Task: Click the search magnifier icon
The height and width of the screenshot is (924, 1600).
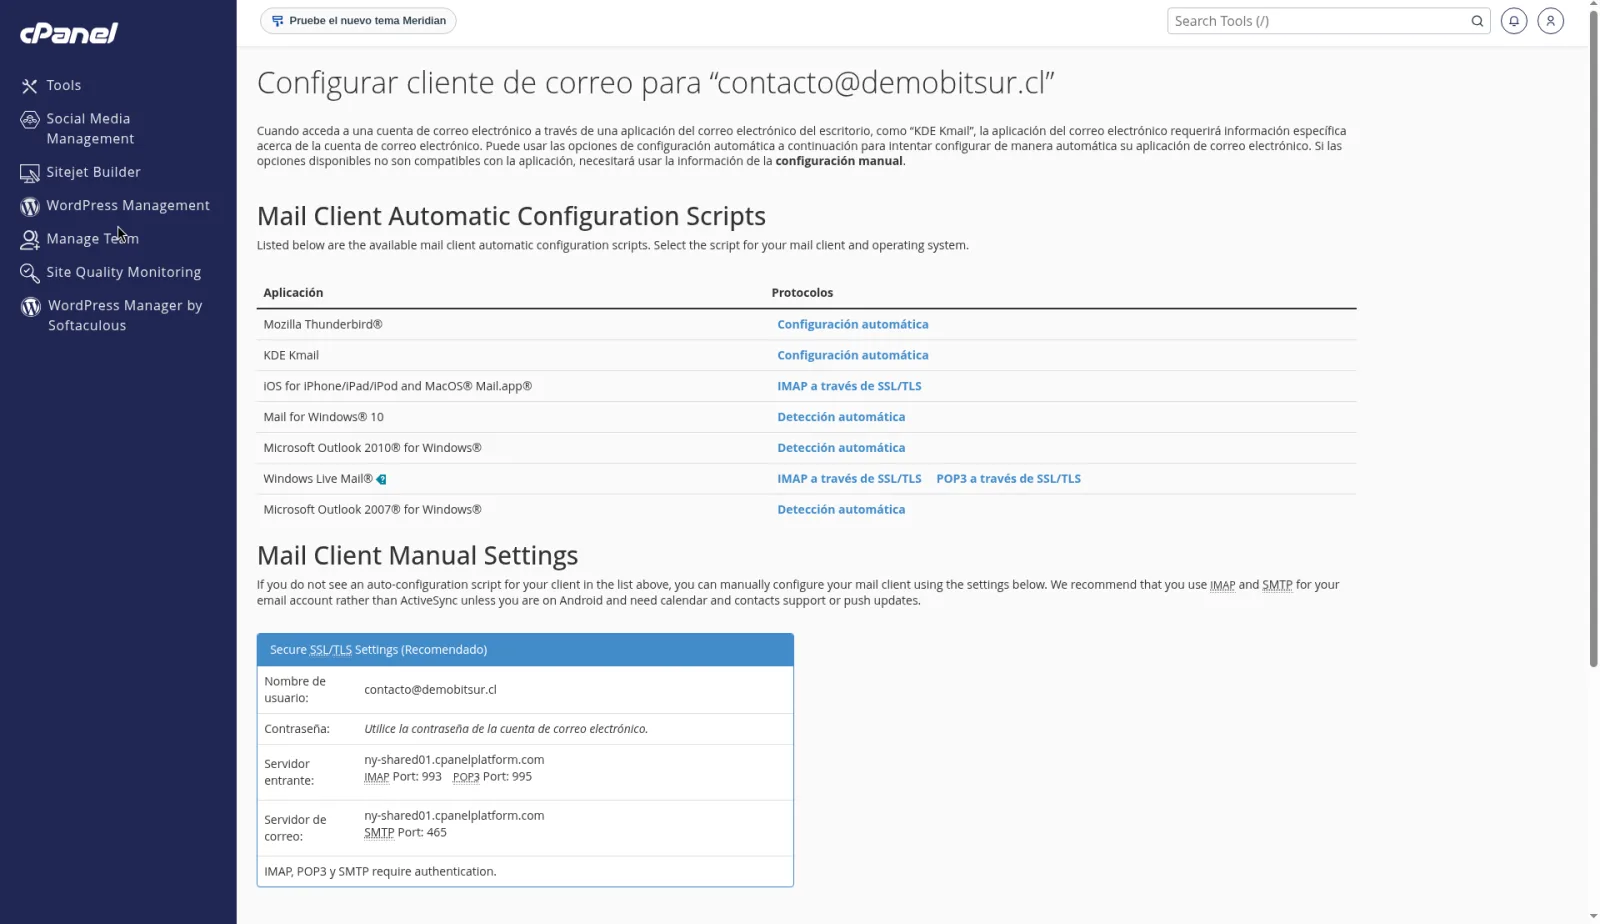Action: 1477,21
